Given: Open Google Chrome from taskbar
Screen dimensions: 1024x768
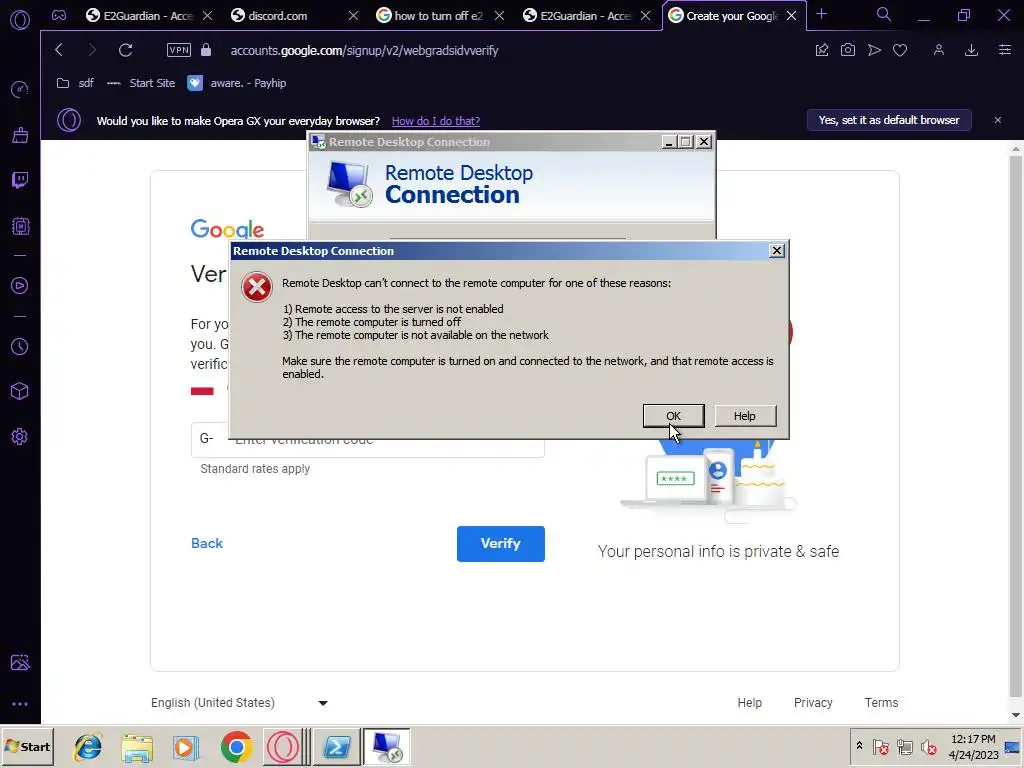Looking at the screenshot, I should pyautogui.click(x=236, y=747).
